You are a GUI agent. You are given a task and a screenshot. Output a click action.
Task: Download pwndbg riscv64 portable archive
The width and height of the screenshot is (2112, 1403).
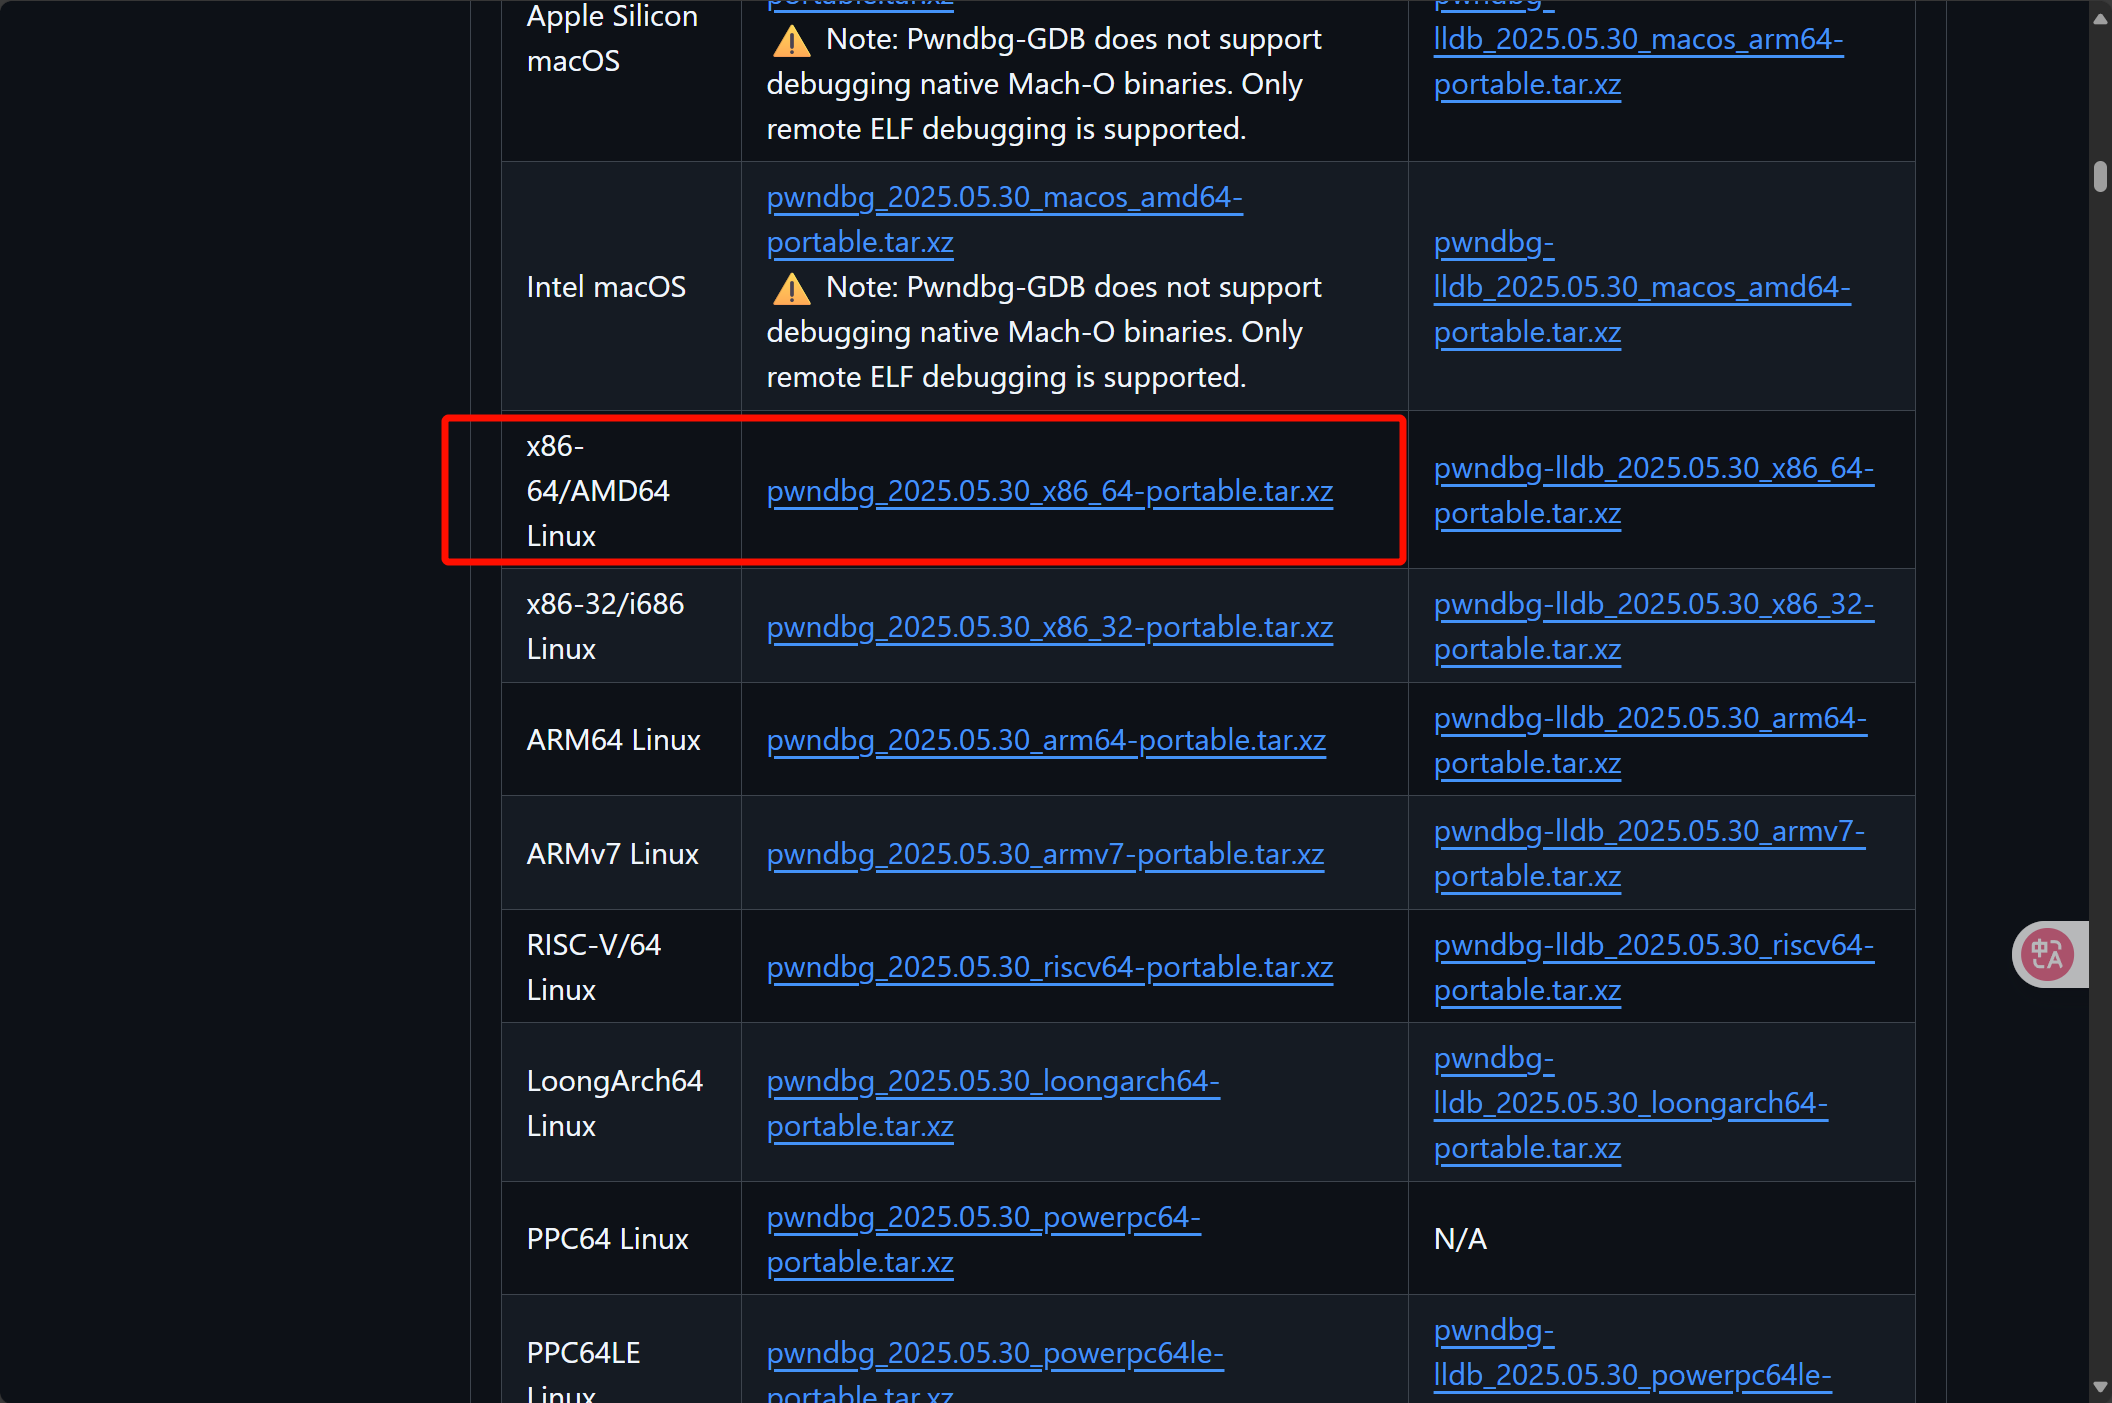[1049, 967]
